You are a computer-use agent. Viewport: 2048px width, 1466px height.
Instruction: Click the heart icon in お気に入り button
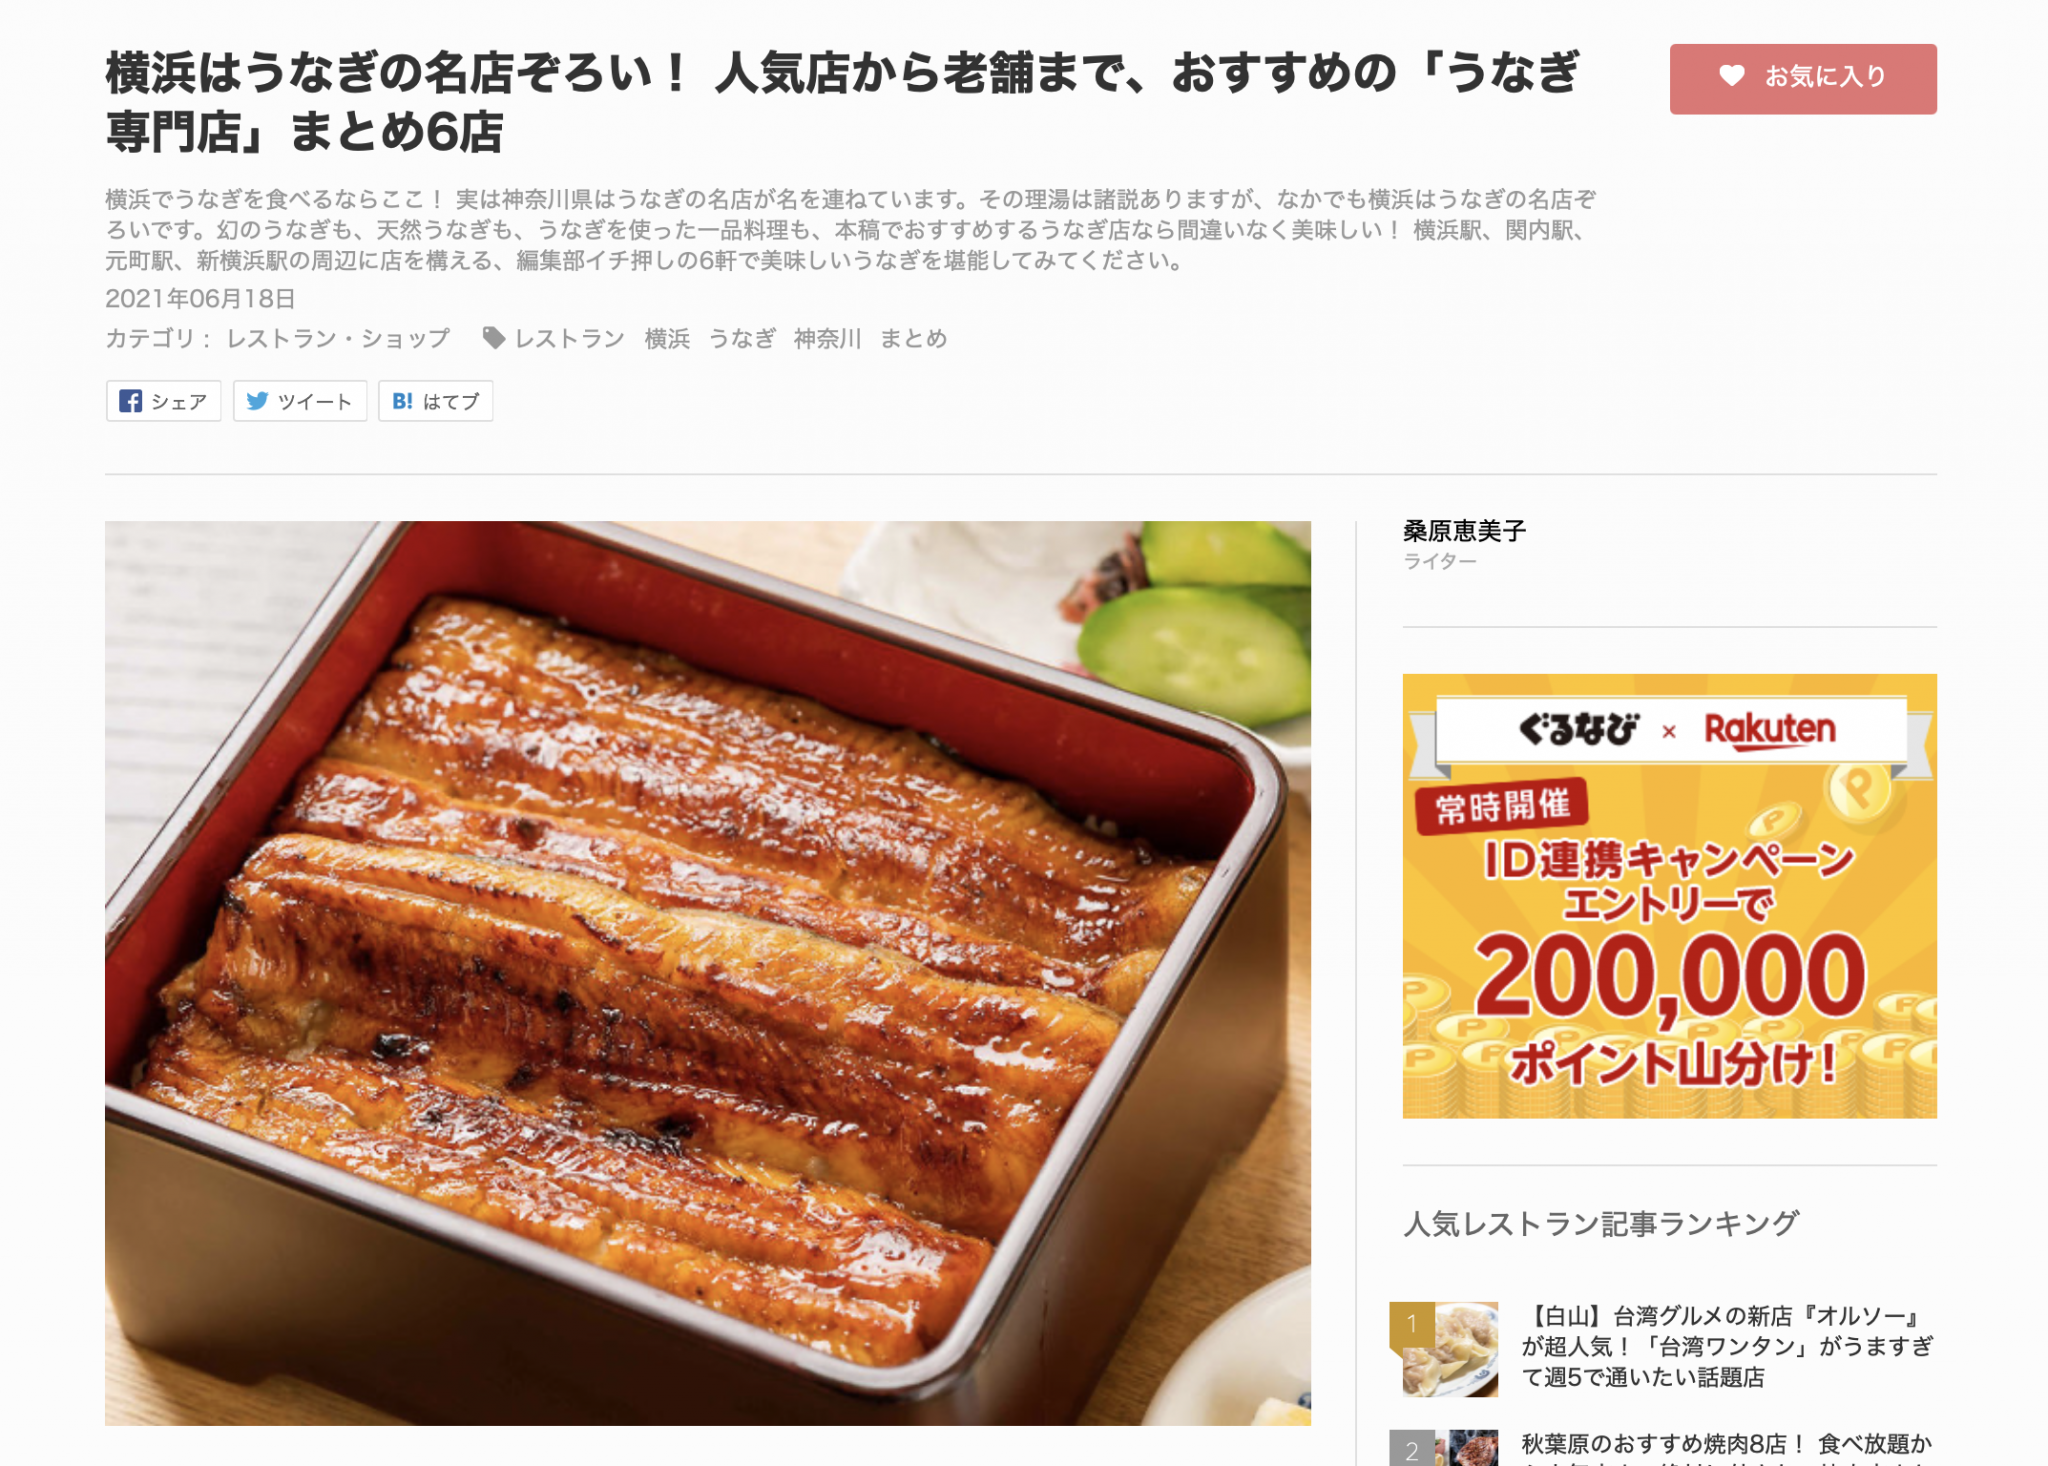tap(1731, 76)
